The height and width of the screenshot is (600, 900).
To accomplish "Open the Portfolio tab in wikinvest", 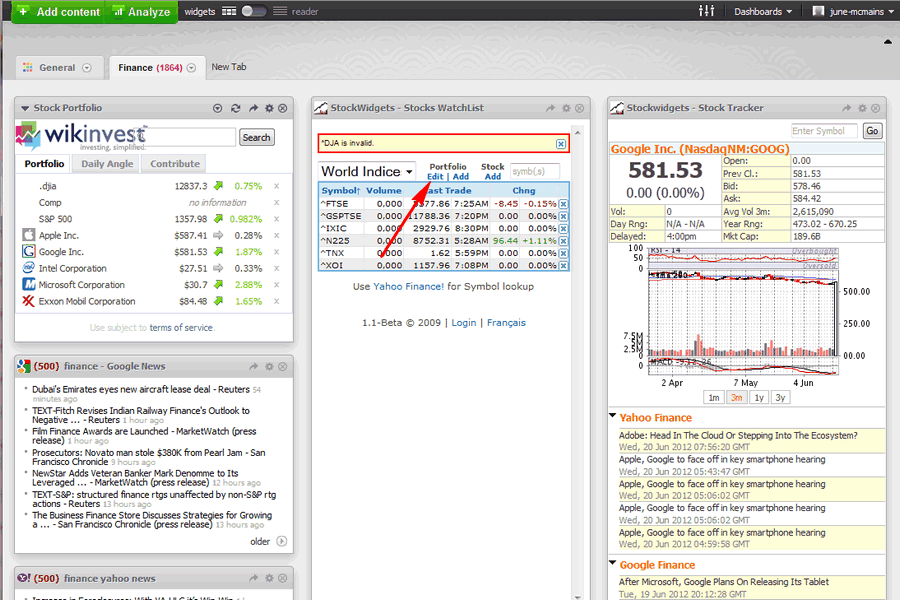I will pyautogui.click(x=44, y=164).
